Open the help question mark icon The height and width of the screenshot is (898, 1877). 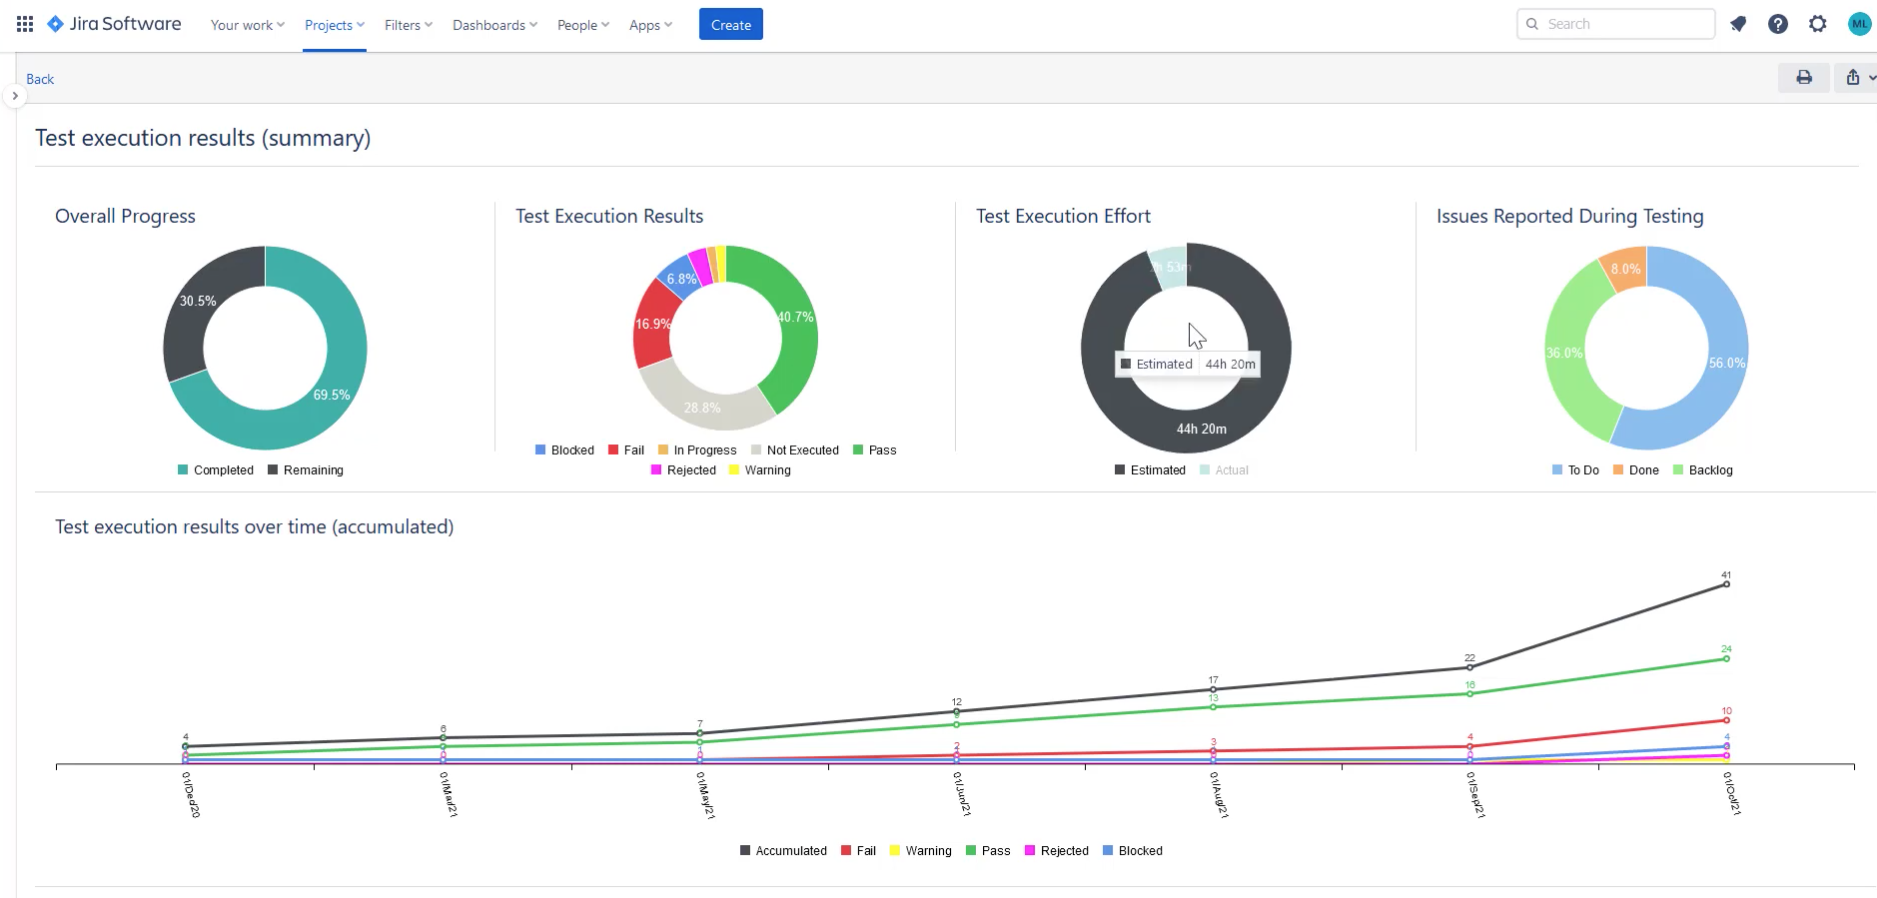1778,24
